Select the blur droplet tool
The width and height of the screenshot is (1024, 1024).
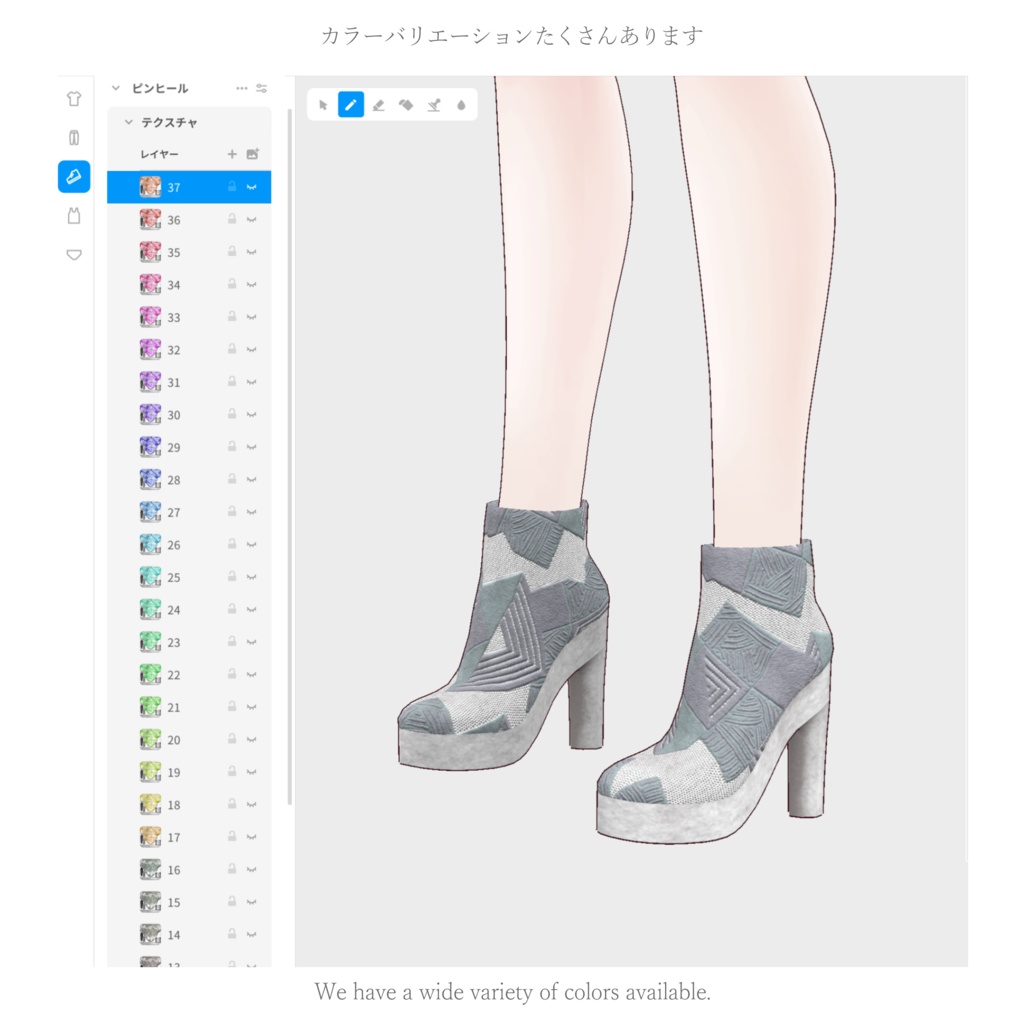click(x=461, y=104)
